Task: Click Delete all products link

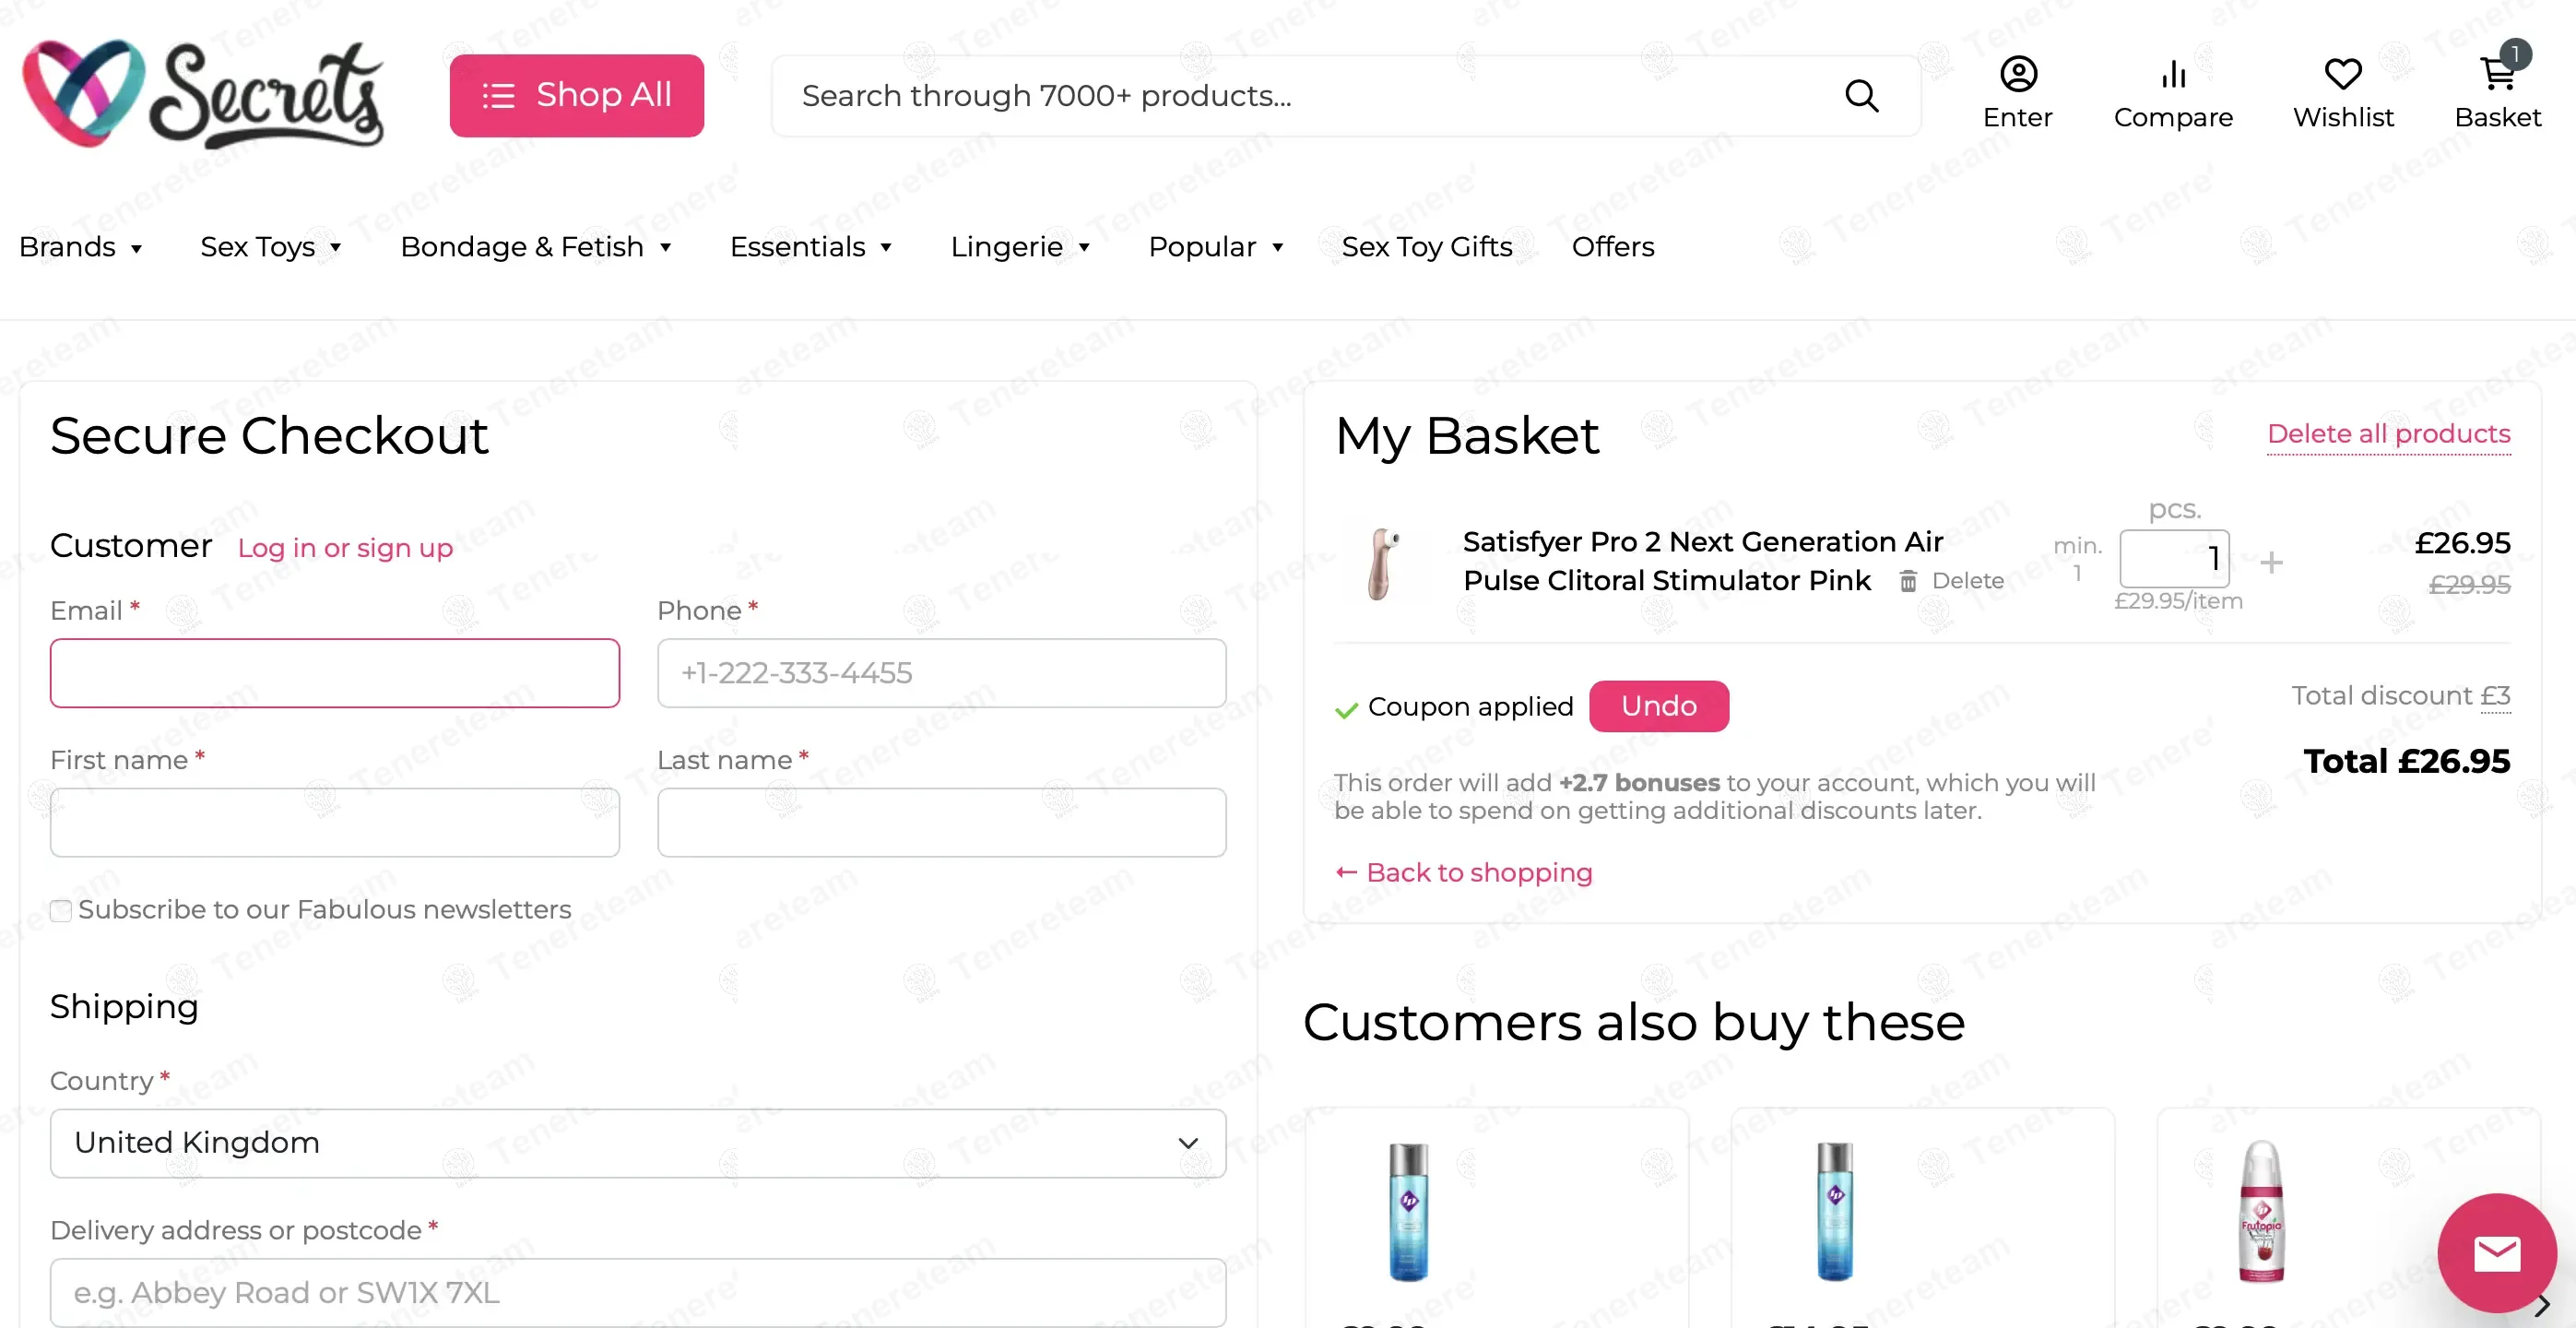Action: 2388,434
